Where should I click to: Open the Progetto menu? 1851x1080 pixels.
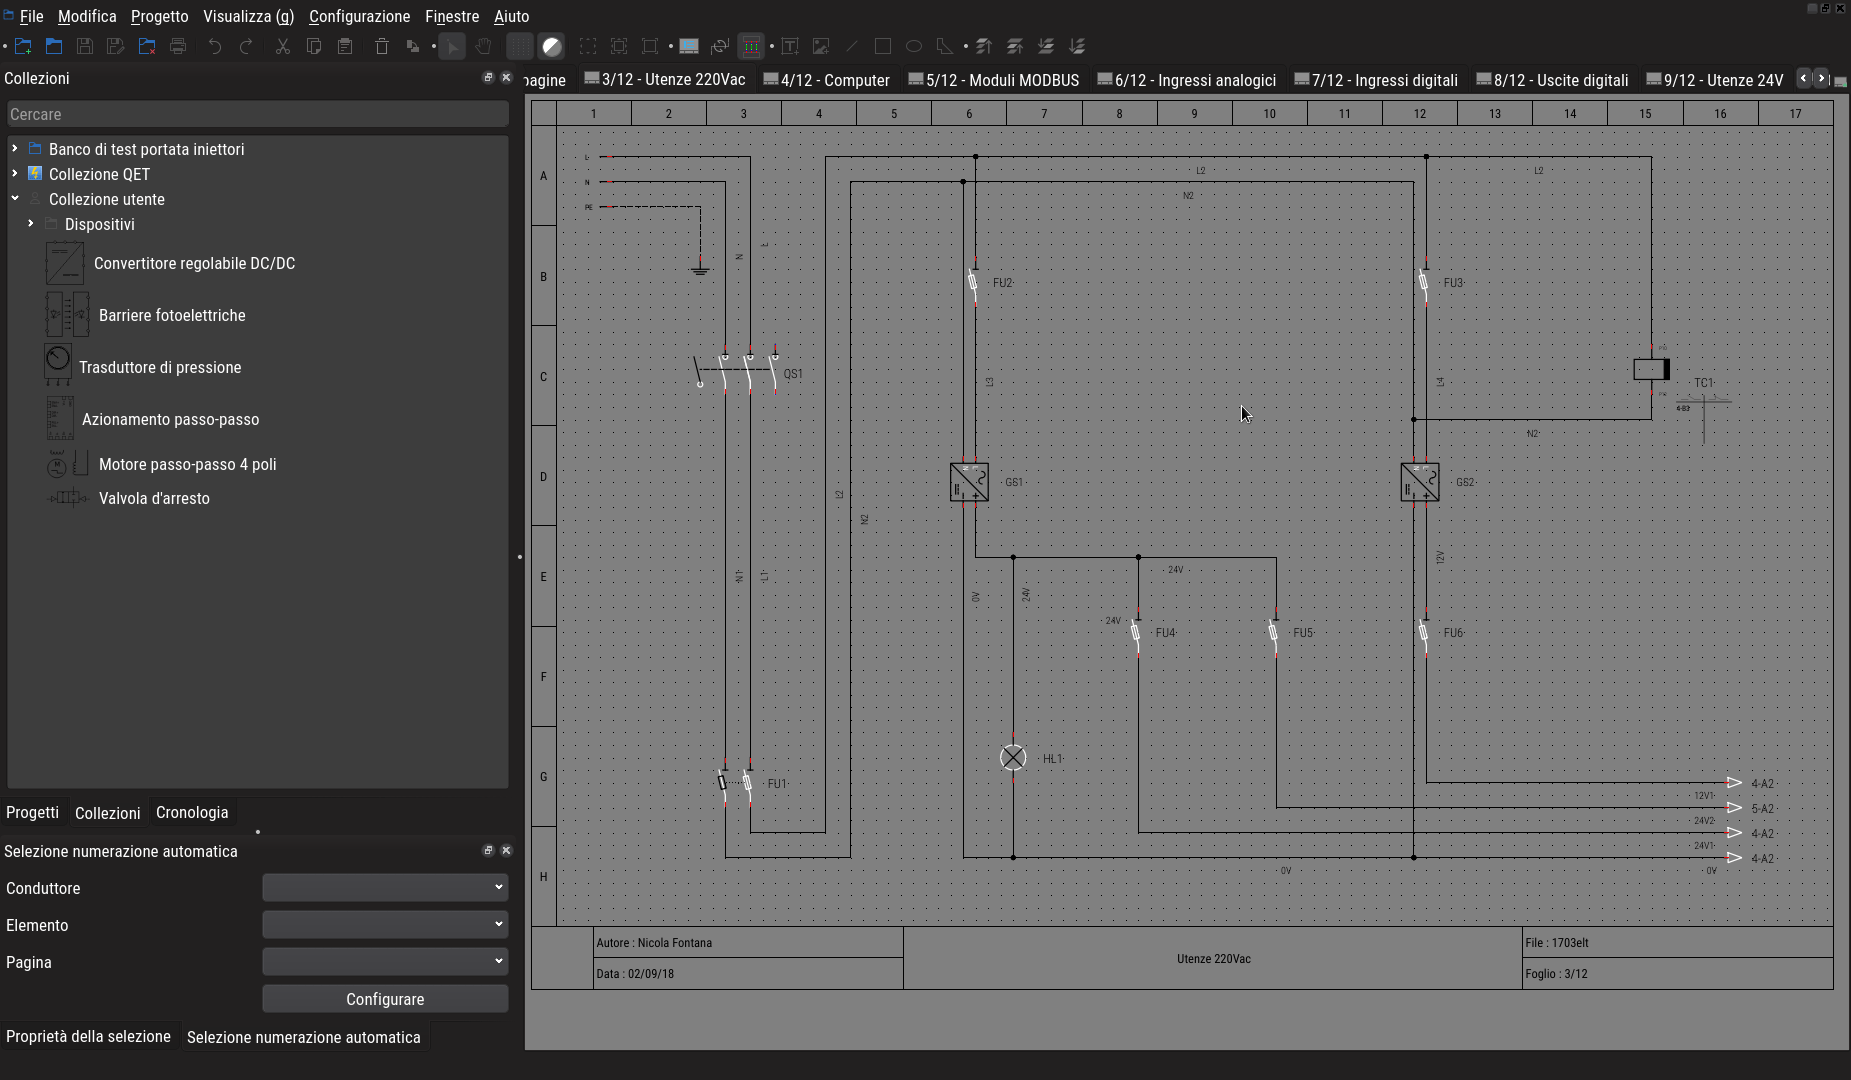tap(159, 16)
